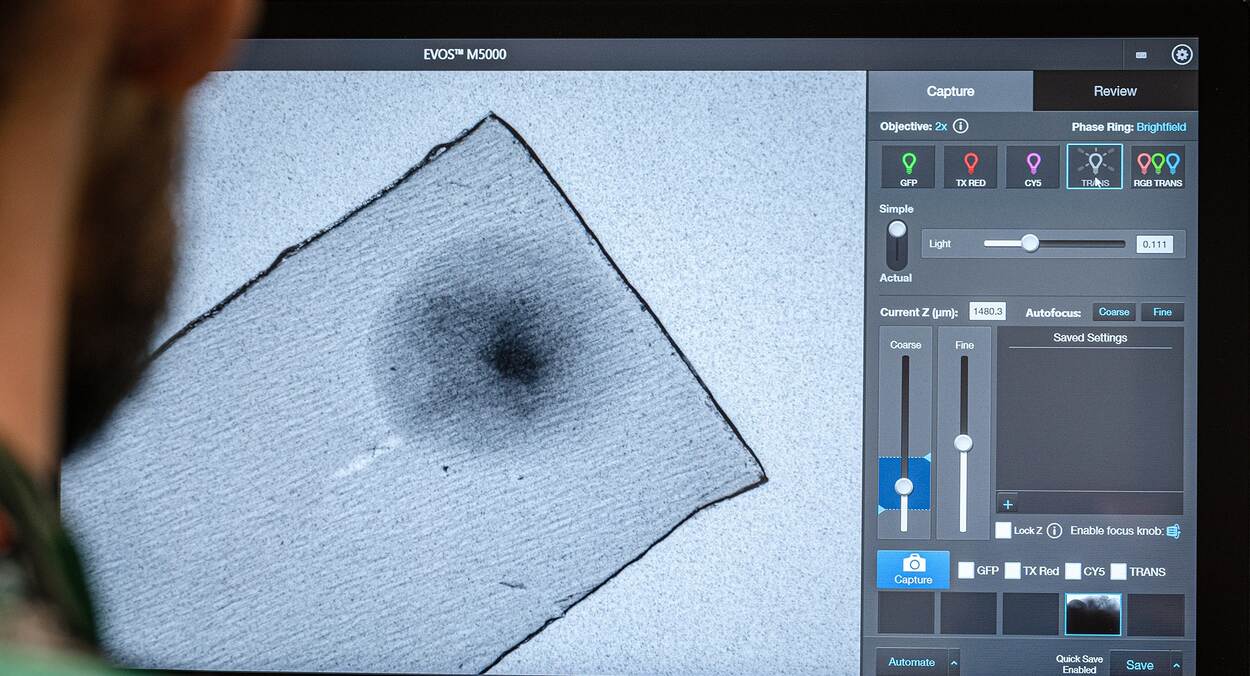Select the third empty capture thumbnail slot
The image size is (1250, 676).
coord(1031,614)
